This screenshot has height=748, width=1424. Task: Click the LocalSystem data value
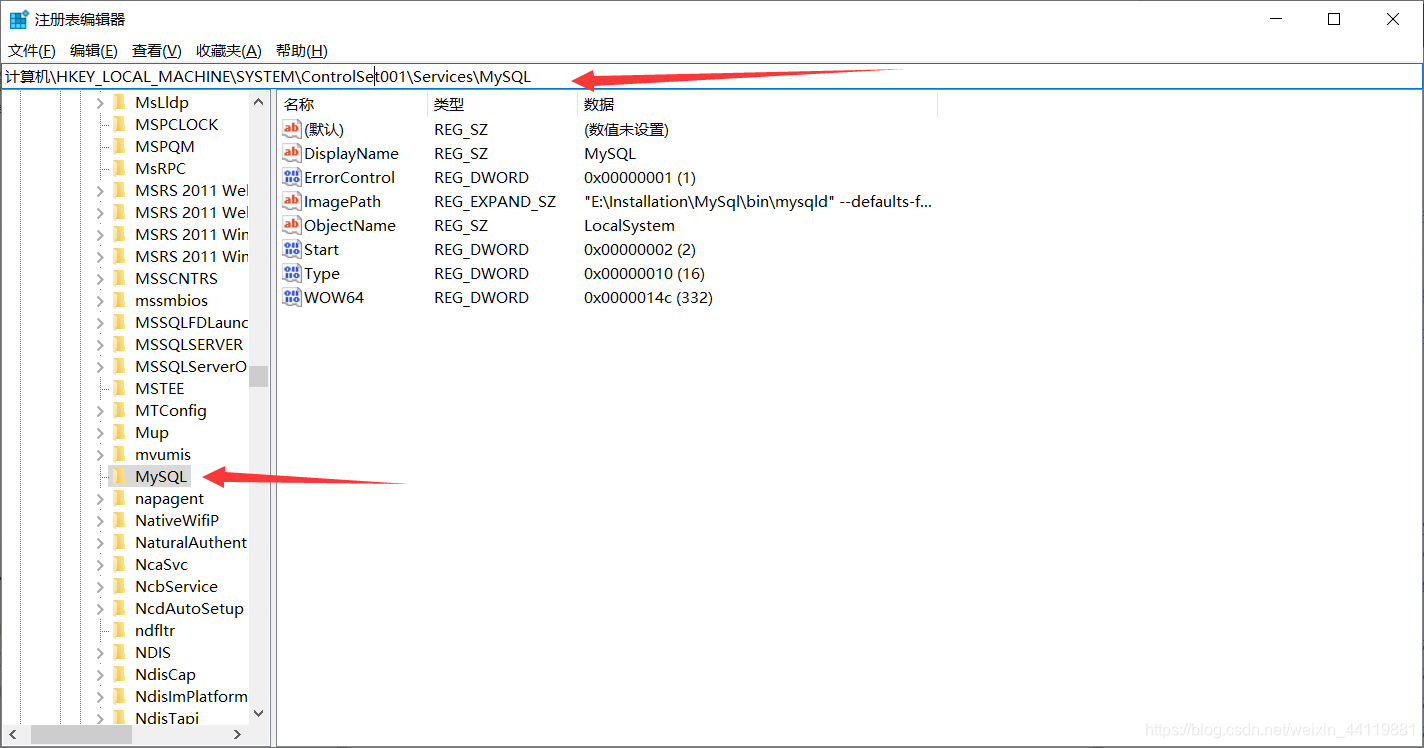tap(629, 225)
